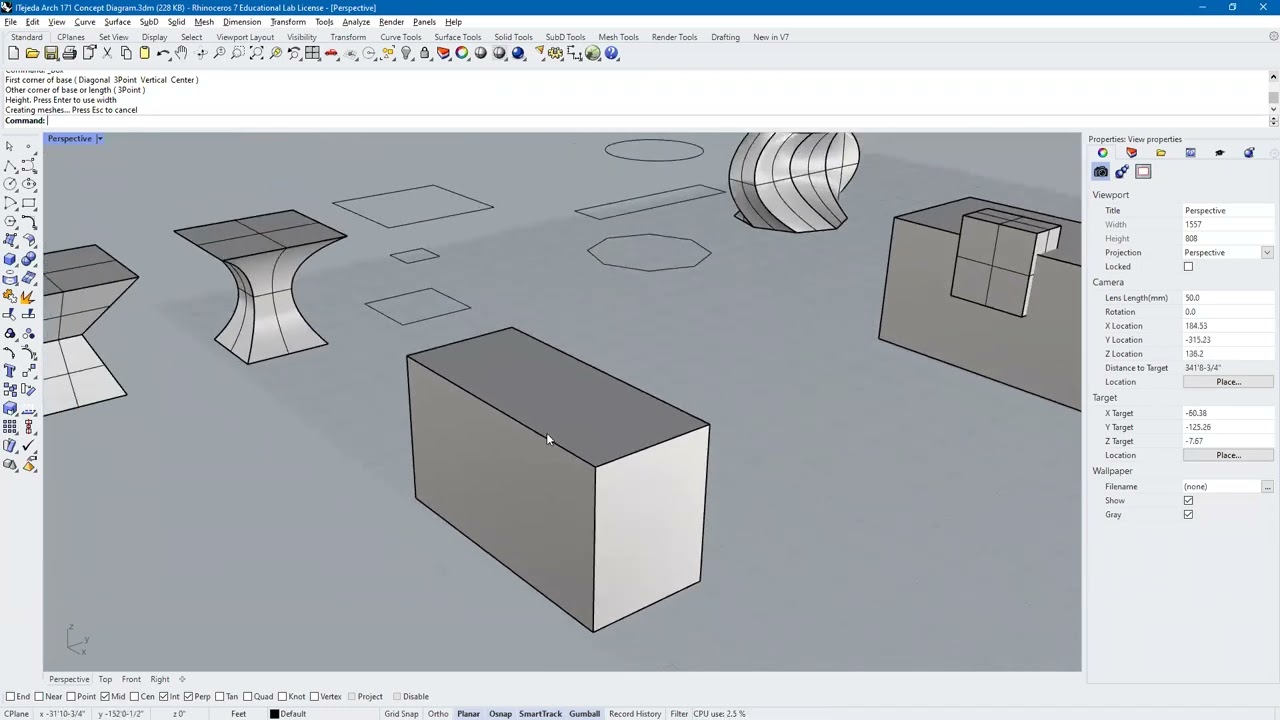Switch to the Top viewport tab
This screenshot has width=1280, height=720.
(x=105, y=679)
